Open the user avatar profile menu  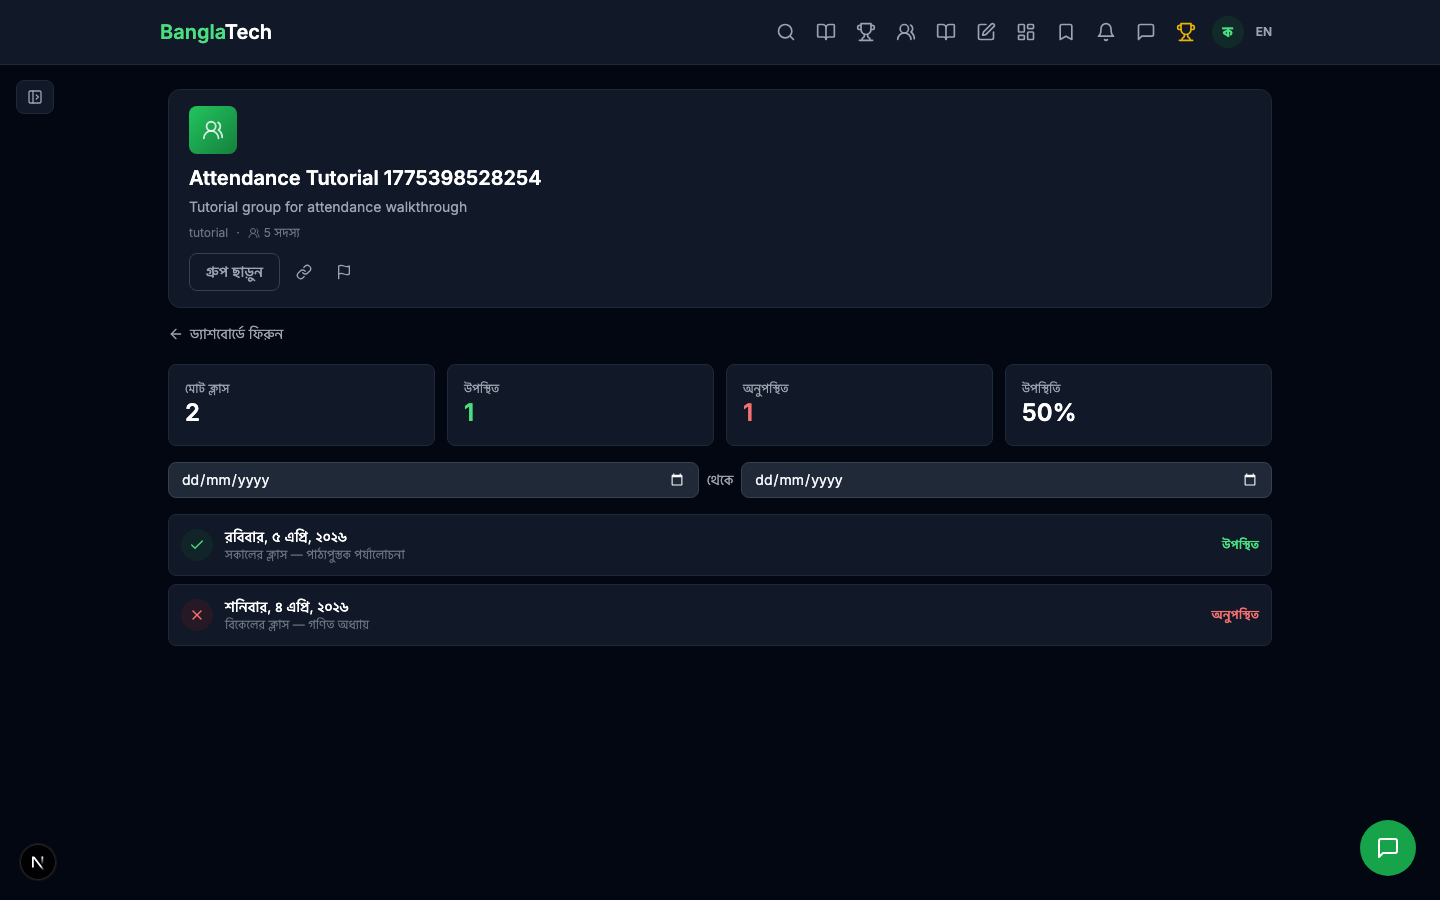[x=1227, y=32]
